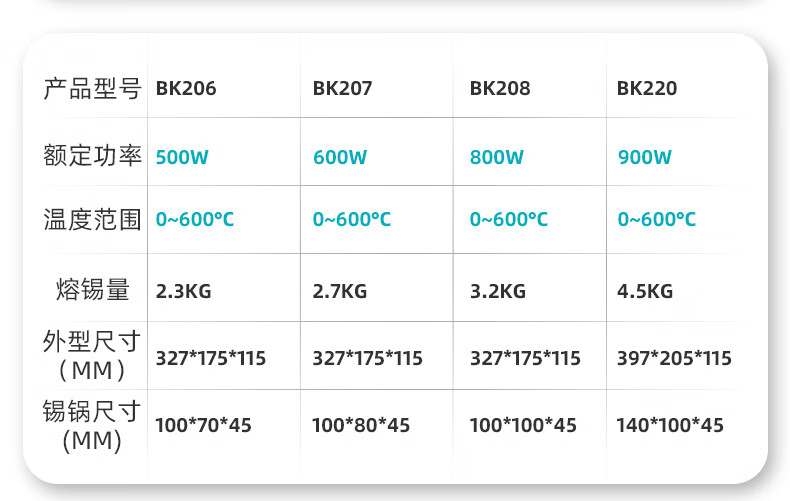This screenshot has width=790, height=501.
Task: Click the 500W rated power value
Action: [x=182, y=157]
